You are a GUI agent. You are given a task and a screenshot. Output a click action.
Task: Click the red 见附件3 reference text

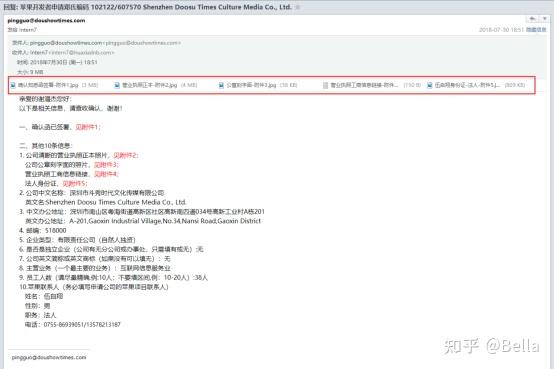(x=107, y=165)
